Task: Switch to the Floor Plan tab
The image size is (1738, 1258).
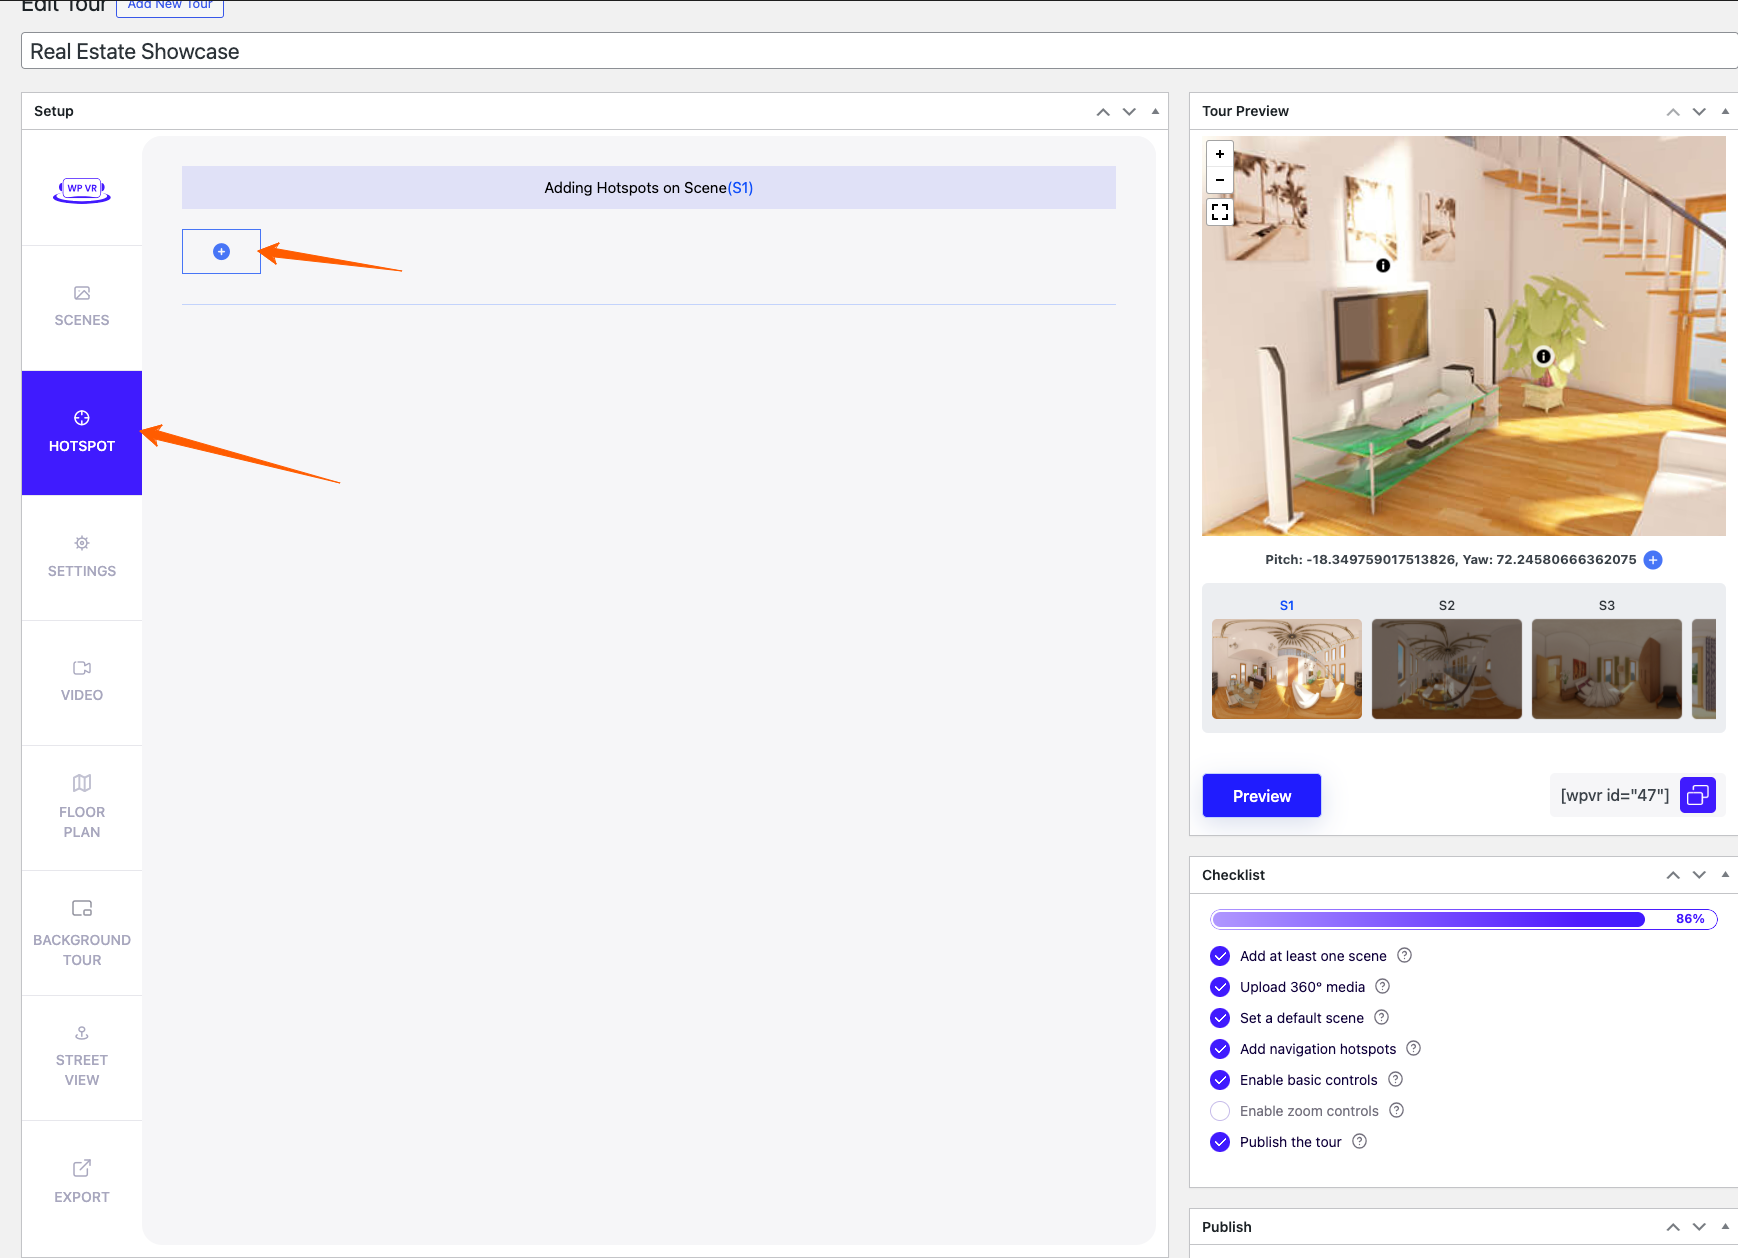Action: (82, 807)
